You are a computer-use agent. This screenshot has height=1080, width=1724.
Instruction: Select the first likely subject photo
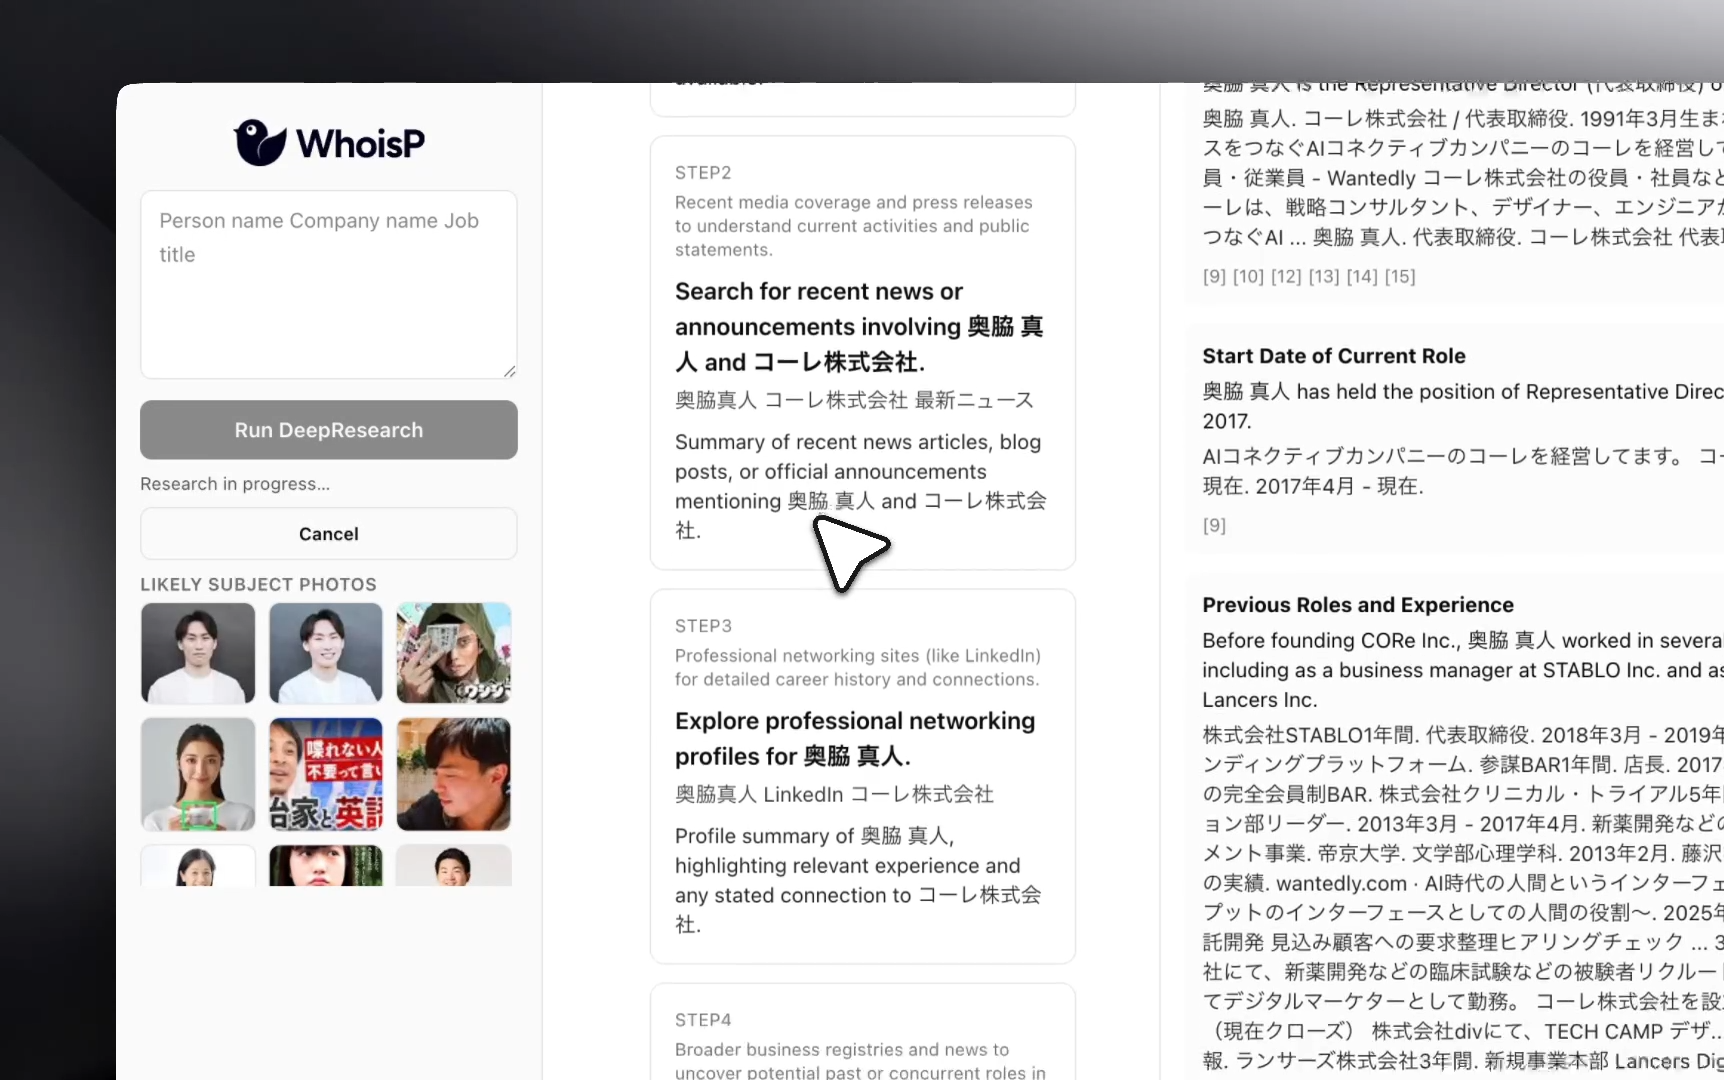point(197,653)
